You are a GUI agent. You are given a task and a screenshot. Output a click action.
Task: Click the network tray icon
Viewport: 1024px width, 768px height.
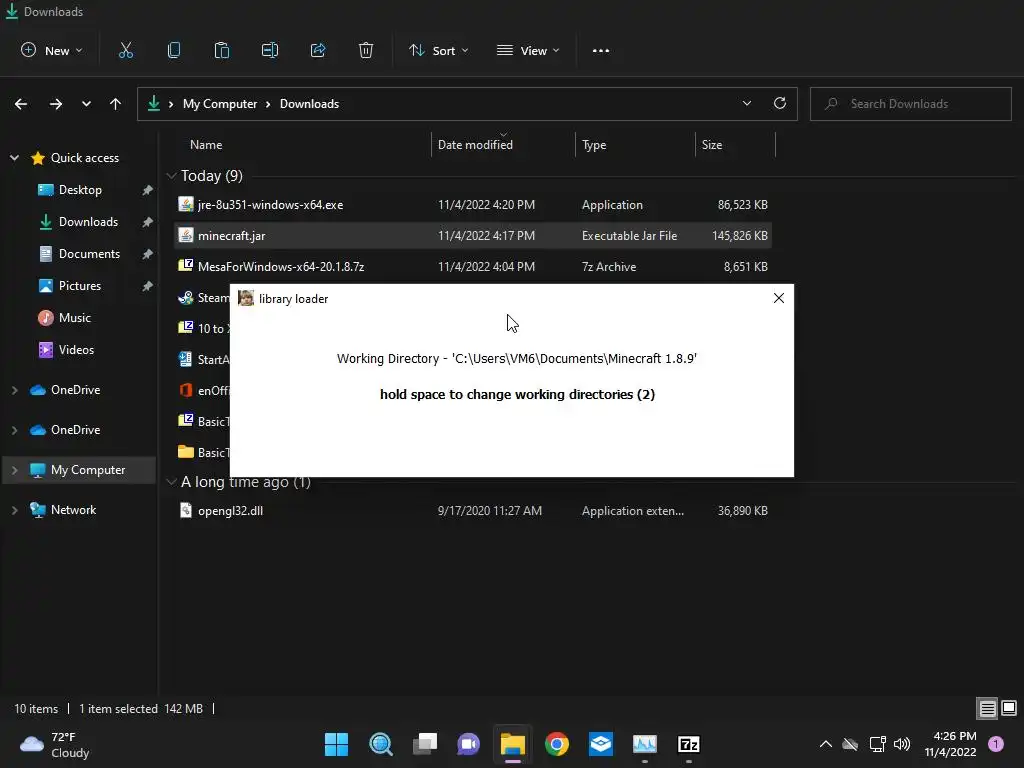coord(877,744)
